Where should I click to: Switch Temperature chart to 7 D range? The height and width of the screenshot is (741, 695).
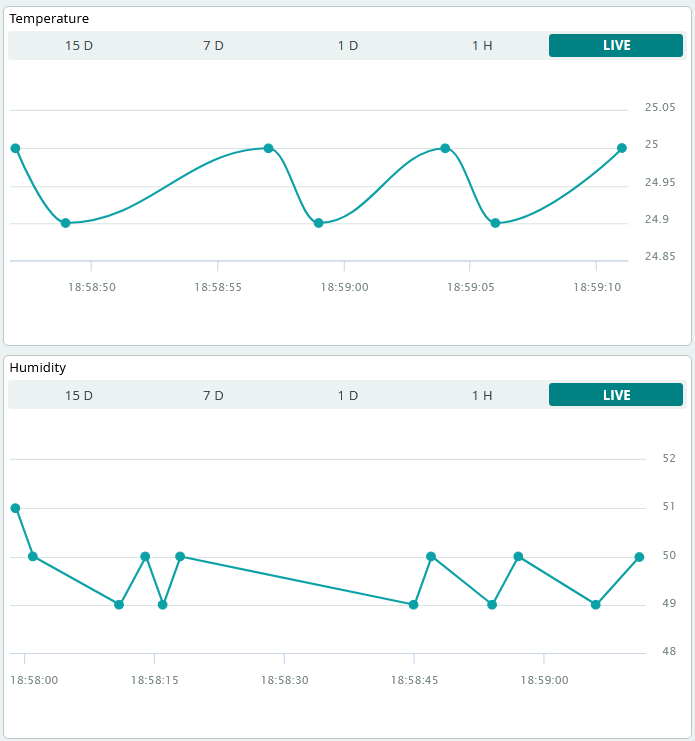213,46
